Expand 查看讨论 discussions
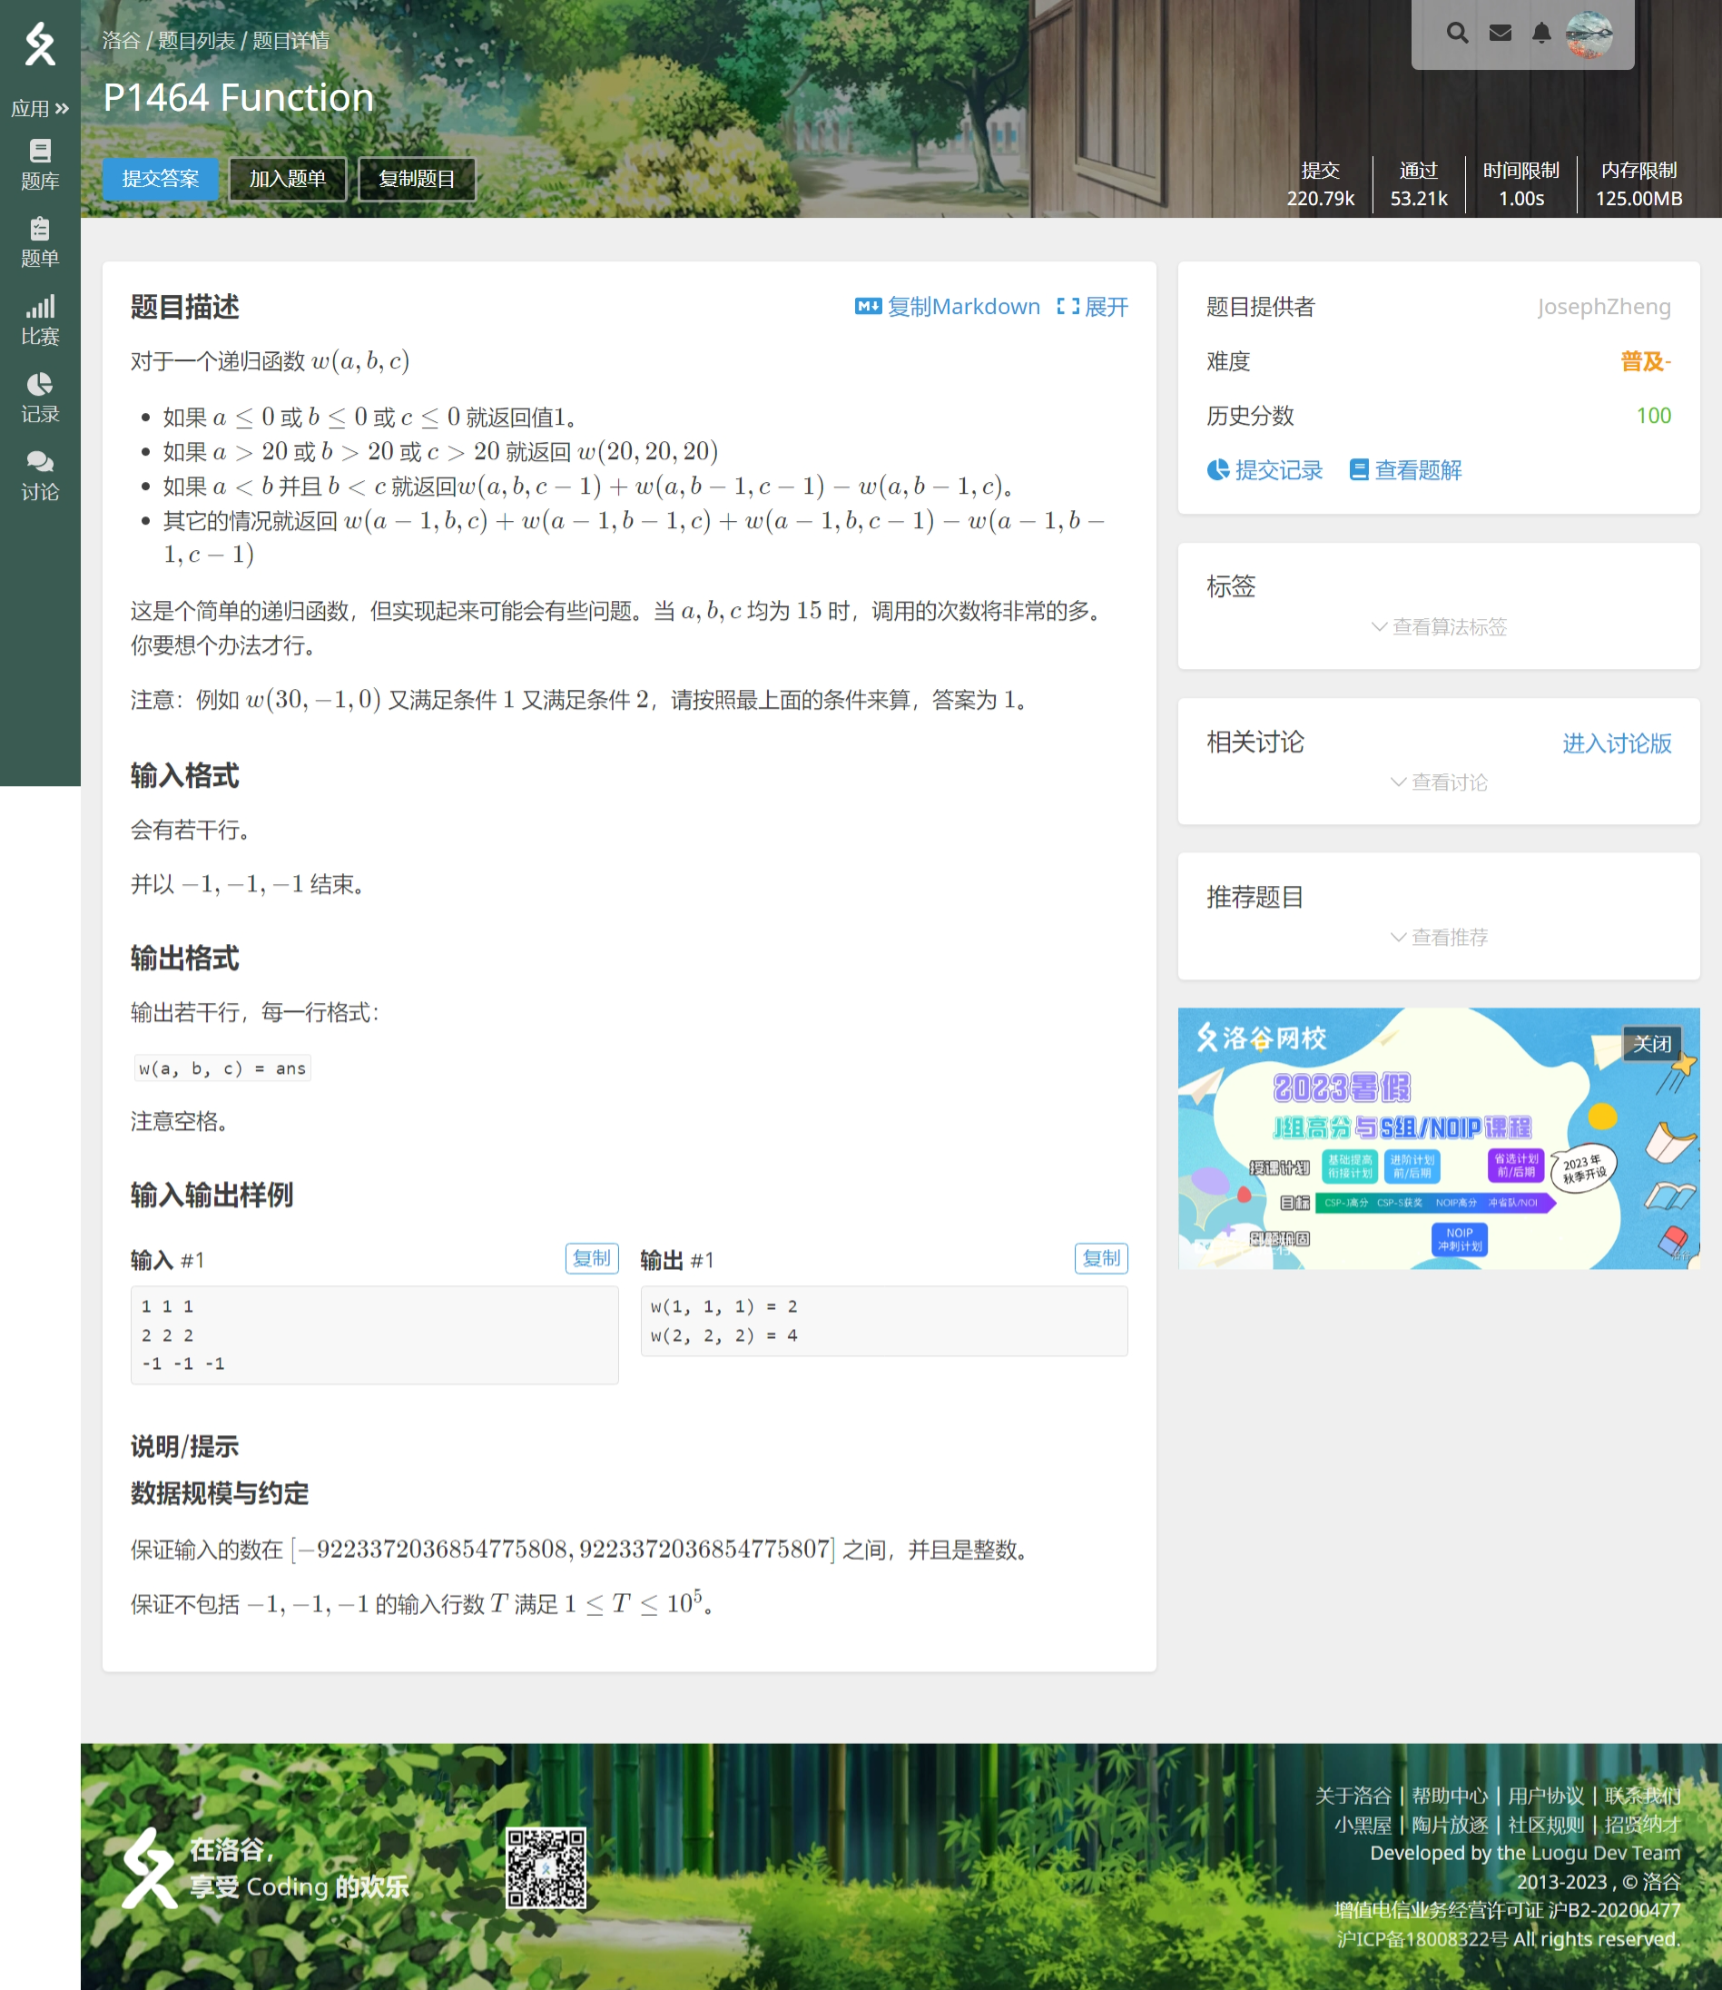Viewport: 1722px width, 1990px height. [x=1439, y=782]
